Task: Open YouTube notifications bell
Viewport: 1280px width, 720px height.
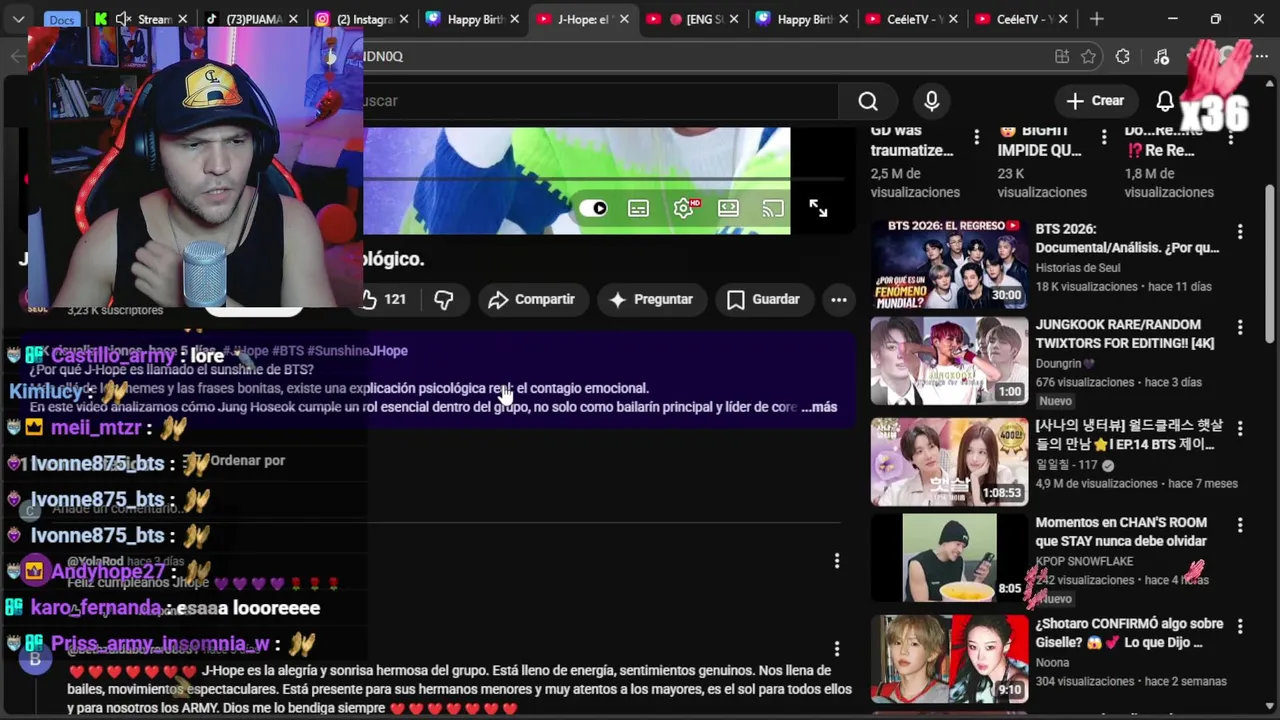Action: (x=1165, y=101)
